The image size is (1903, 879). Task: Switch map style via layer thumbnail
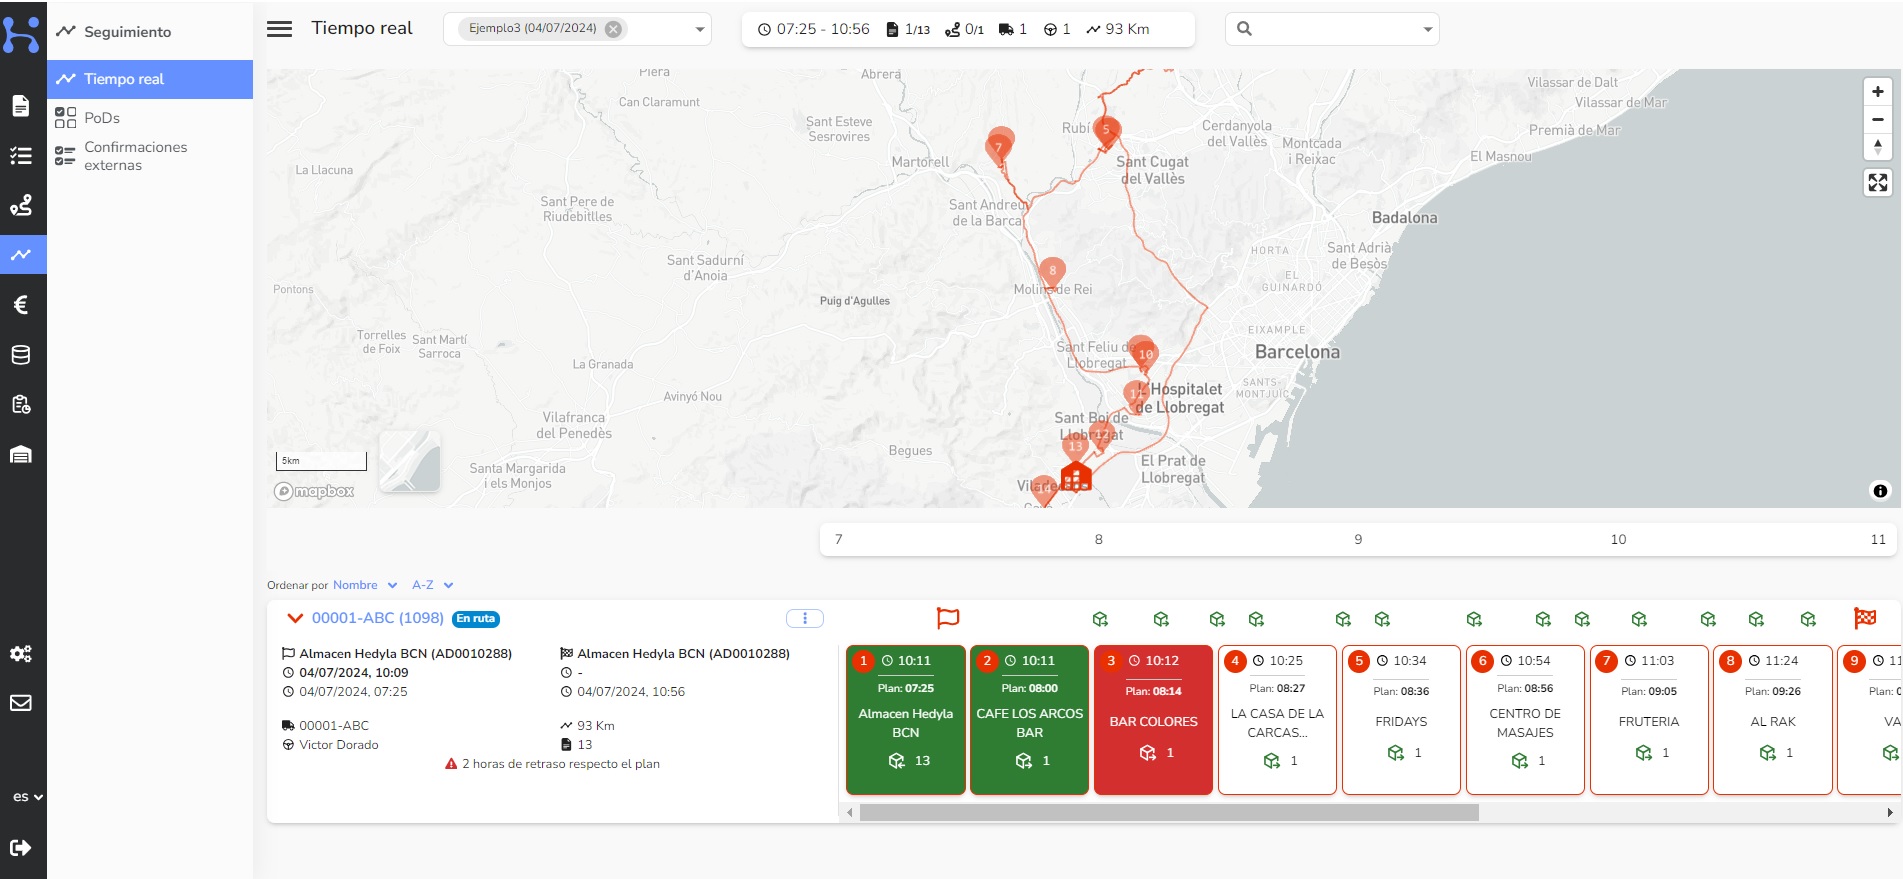point(410,461)
